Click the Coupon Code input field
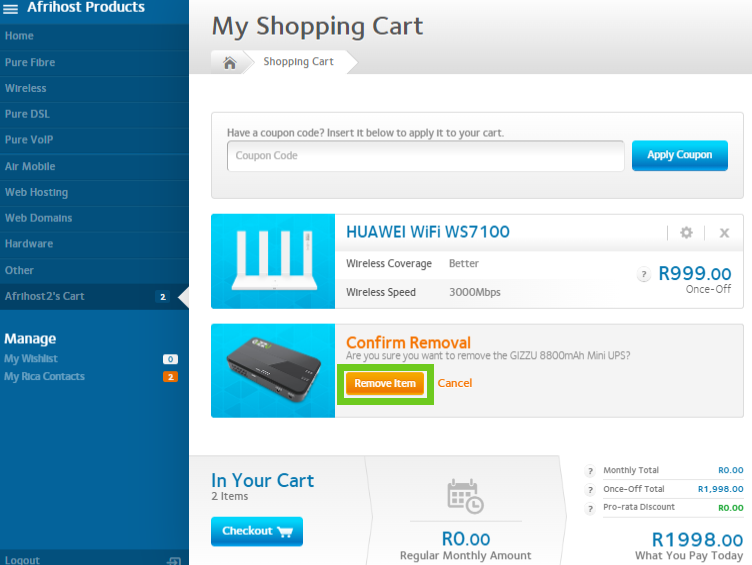The image size is (752, 565). pos(426,156)
